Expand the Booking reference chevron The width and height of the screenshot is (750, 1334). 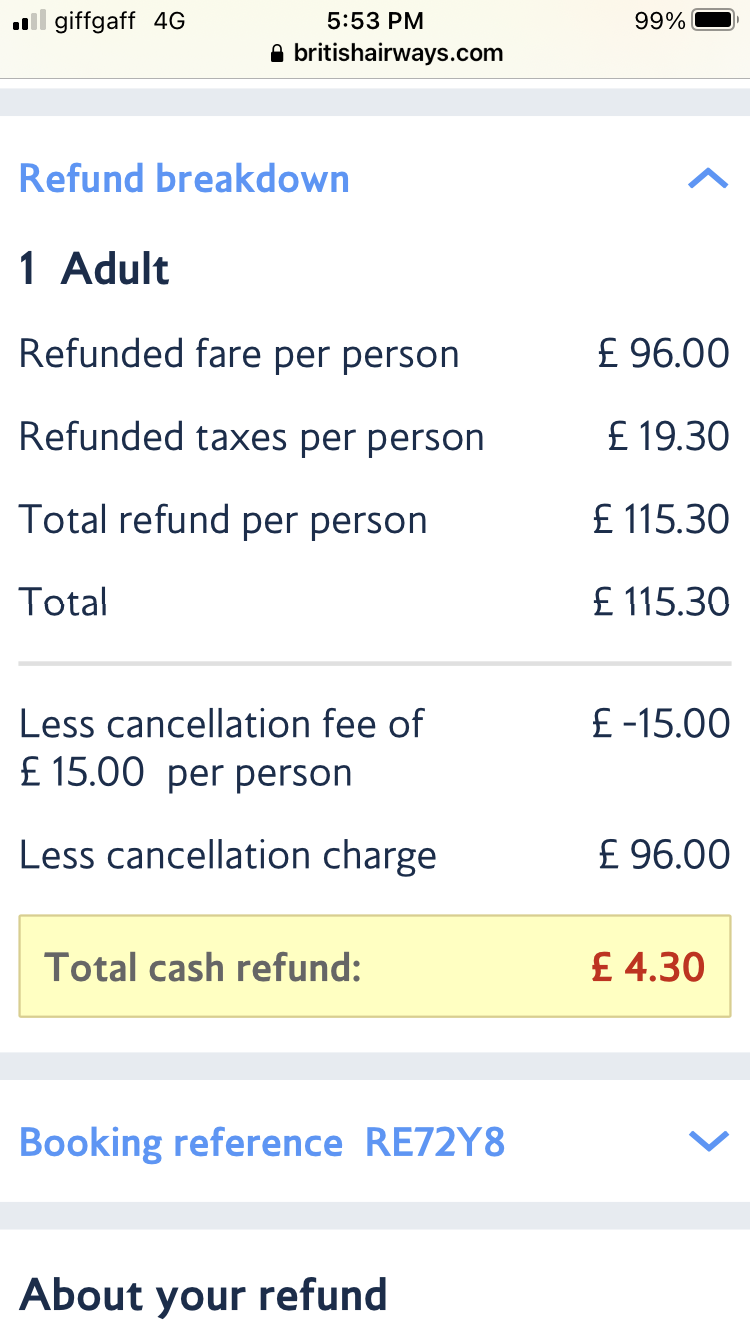pos(708,1141)
